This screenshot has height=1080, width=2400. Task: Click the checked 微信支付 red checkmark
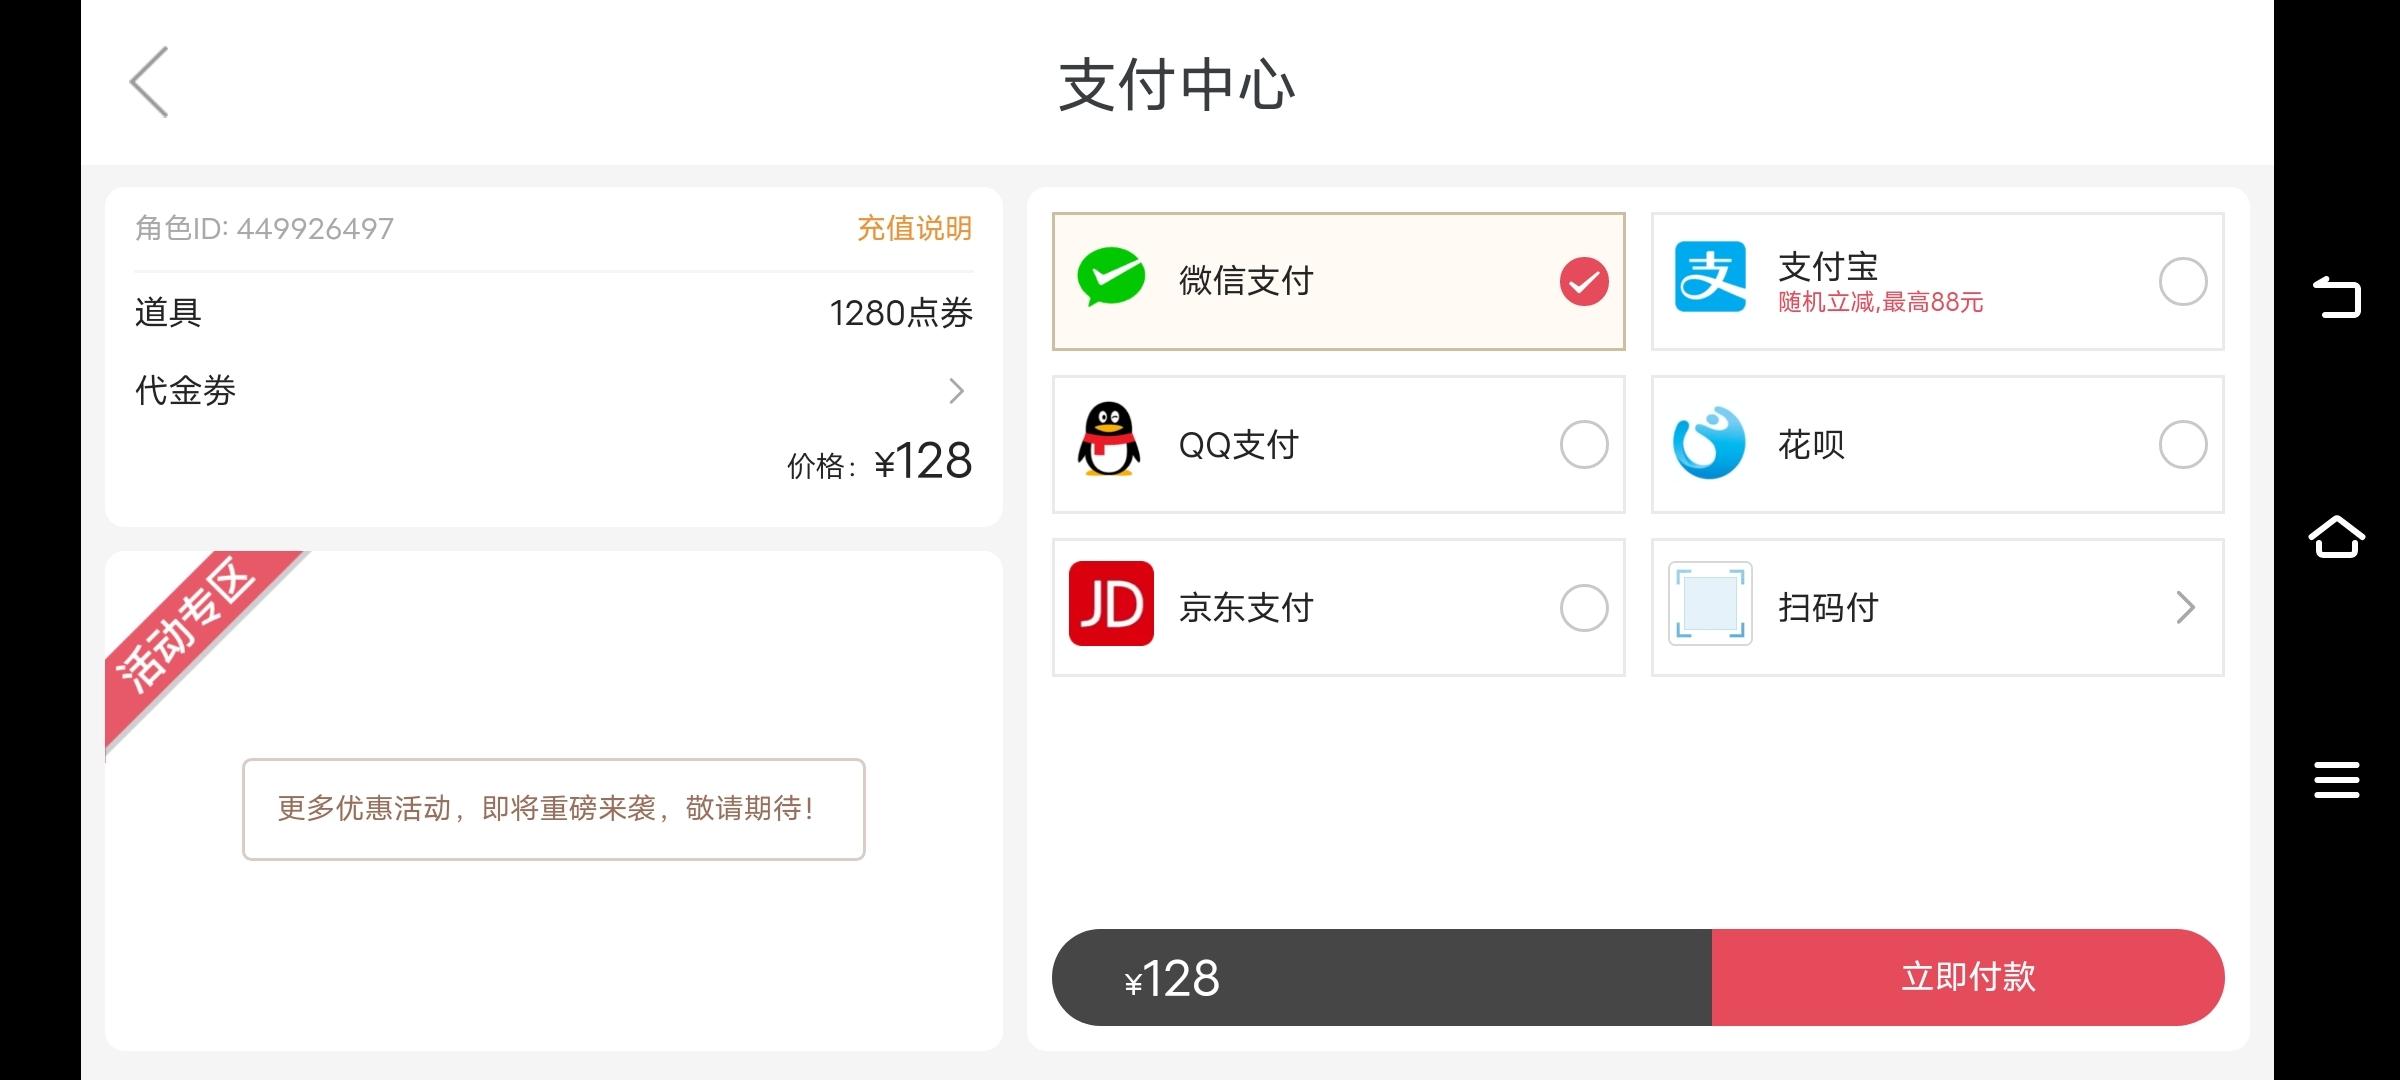pos(1584,282)
